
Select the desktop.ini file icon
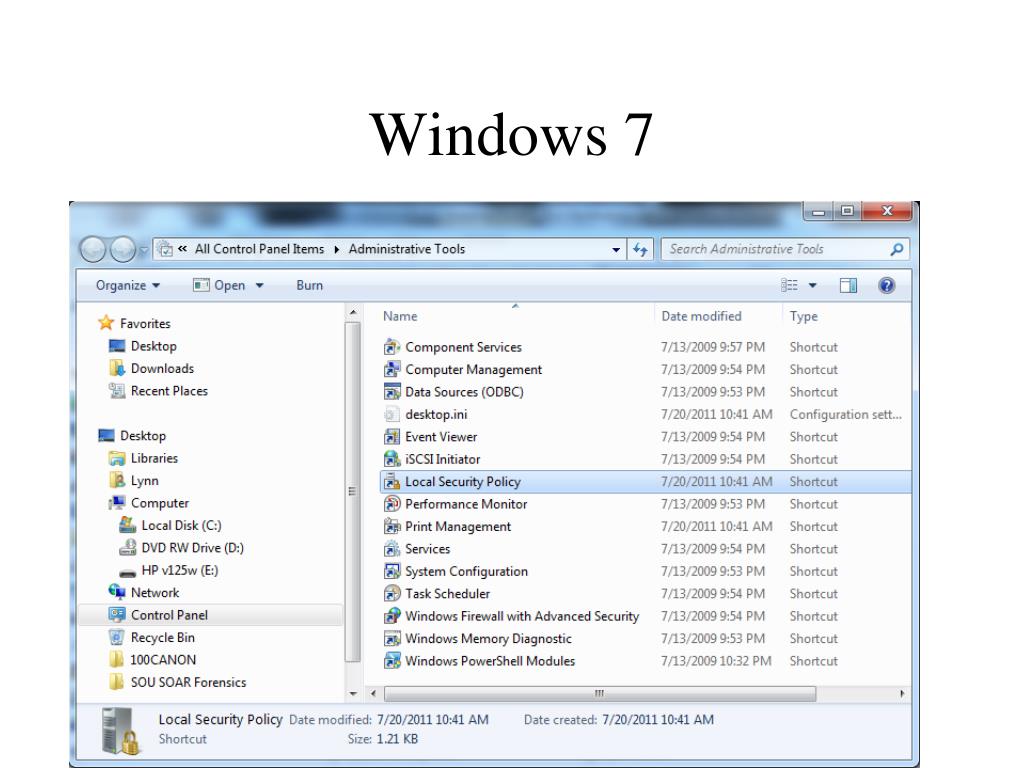click(392, 415)
